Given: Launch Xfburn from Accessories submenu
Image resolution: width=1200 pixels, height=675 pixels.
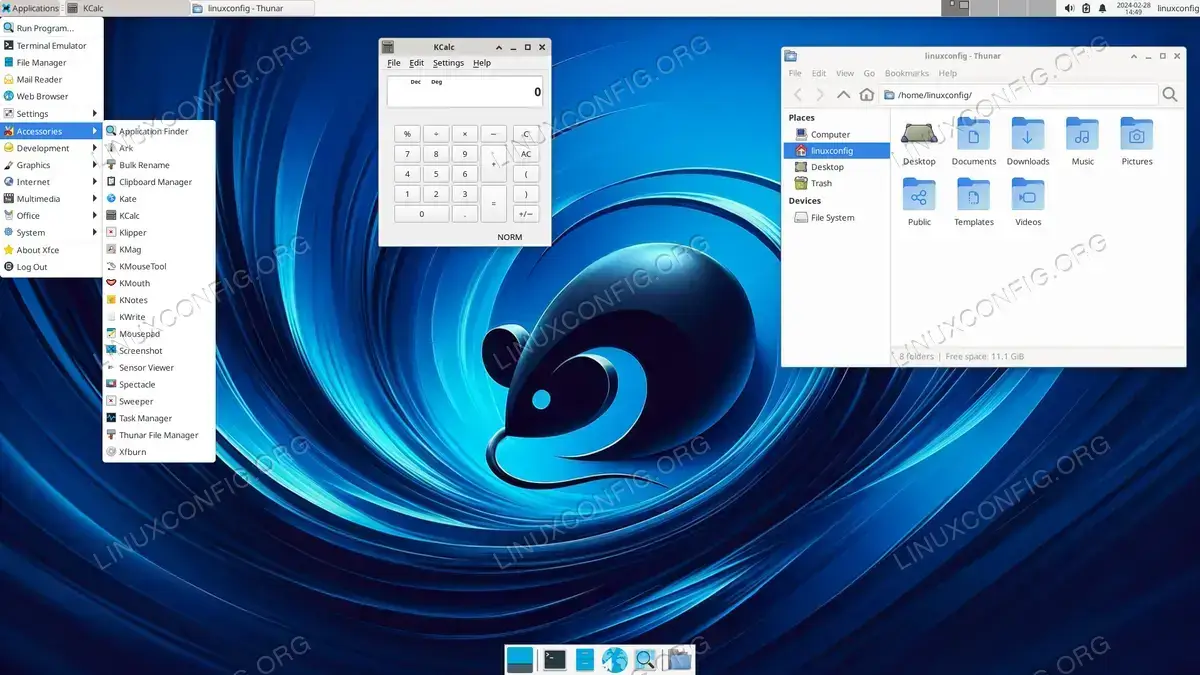Looking at the screenshot, I should [160, 452].
